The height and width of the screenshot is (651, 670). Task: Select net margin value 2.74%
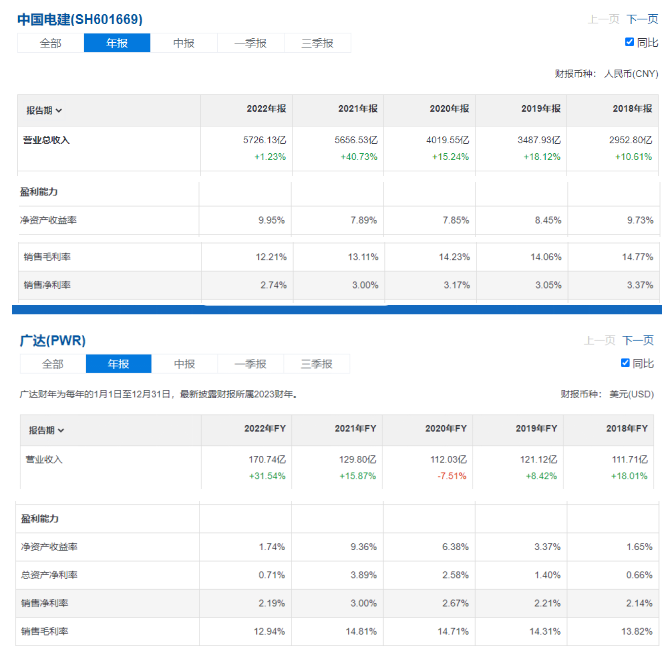(x=274, y=285)
